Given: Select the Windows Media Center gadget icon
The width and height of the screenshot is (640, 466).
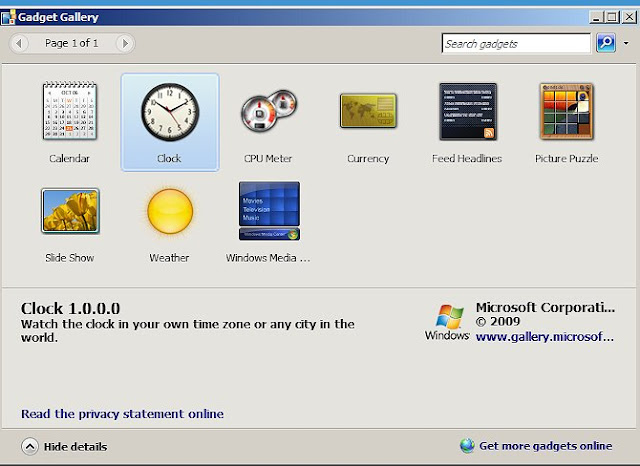Looking at the screenshot, I should (269, 211).
